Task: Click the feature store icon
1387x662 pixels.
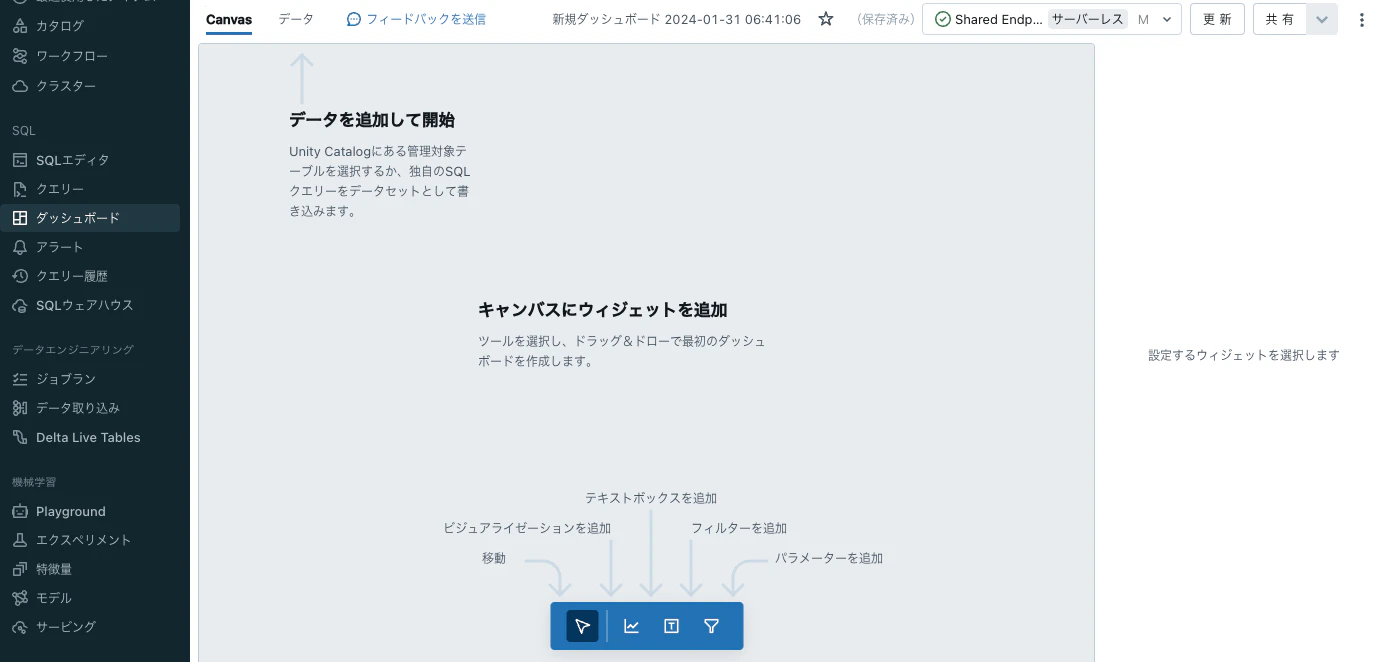Action: (20, 569)
